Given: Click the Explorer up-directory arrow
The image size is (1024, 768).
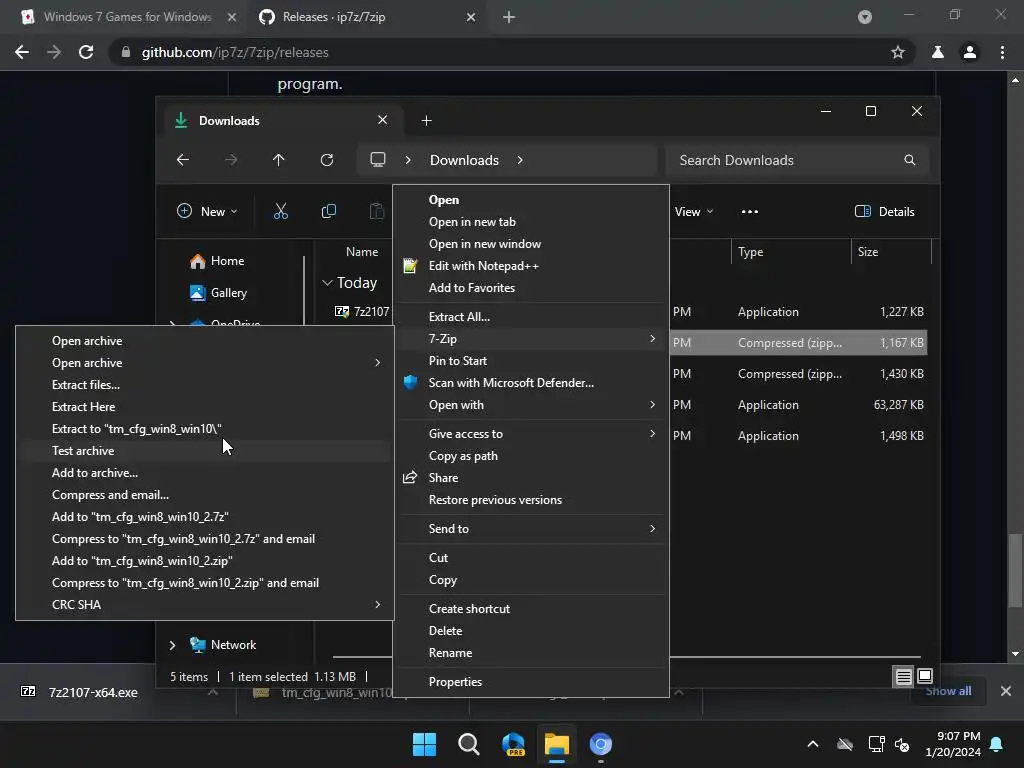Looking at the screenshot, I should [x=279, y=160].
